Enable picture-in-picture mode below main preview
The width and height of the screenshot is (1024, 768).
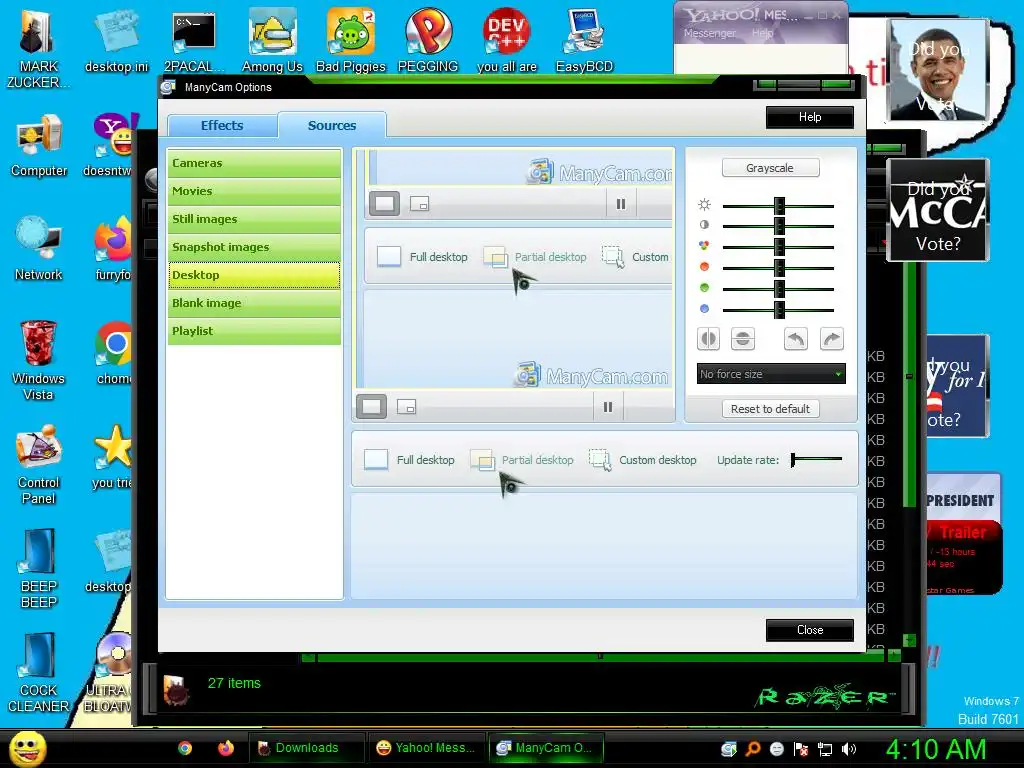[x=406, y=408]
